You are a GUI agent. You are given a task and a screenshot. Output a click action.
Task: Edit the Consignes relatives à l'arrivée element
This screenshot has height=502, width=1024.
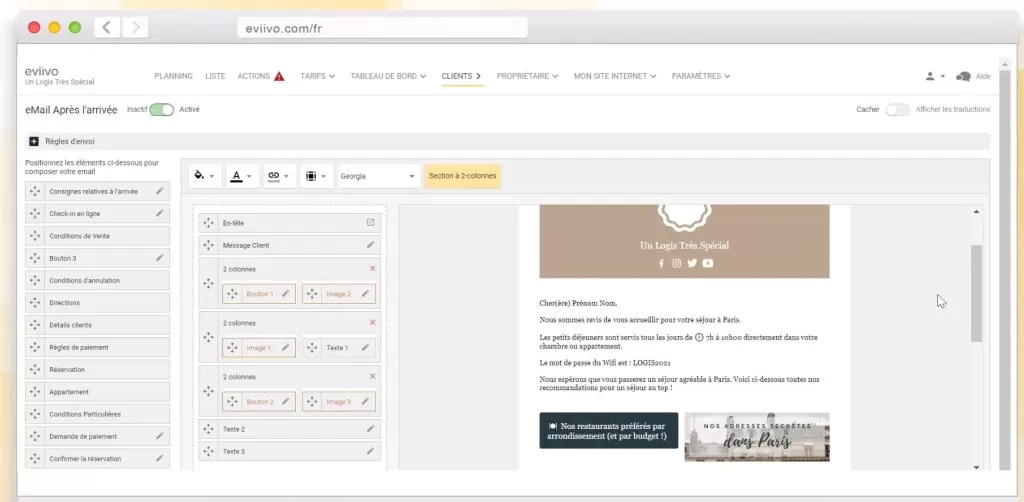[160, 191]
